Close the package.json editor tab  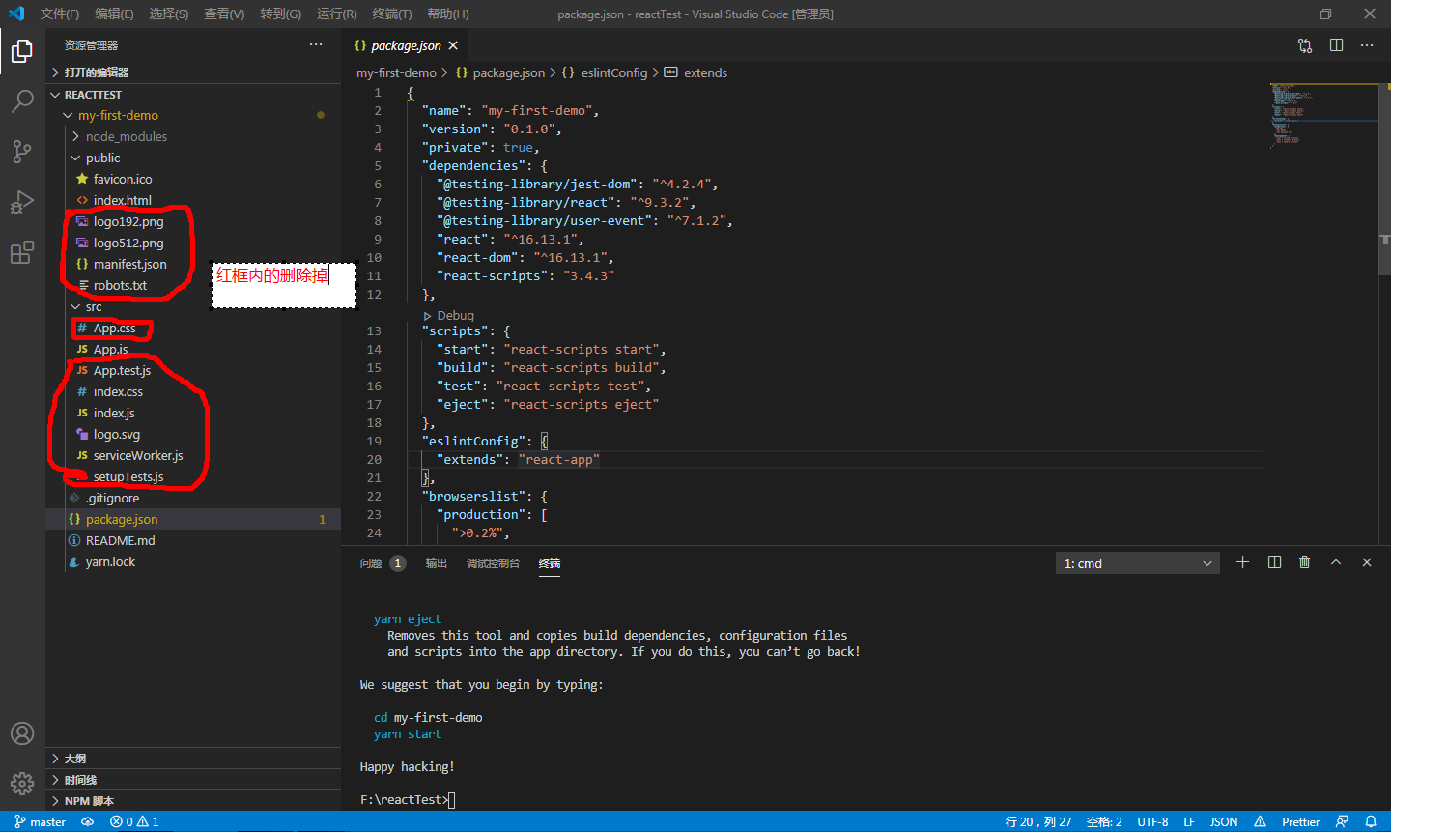click(x=453, y=46)
